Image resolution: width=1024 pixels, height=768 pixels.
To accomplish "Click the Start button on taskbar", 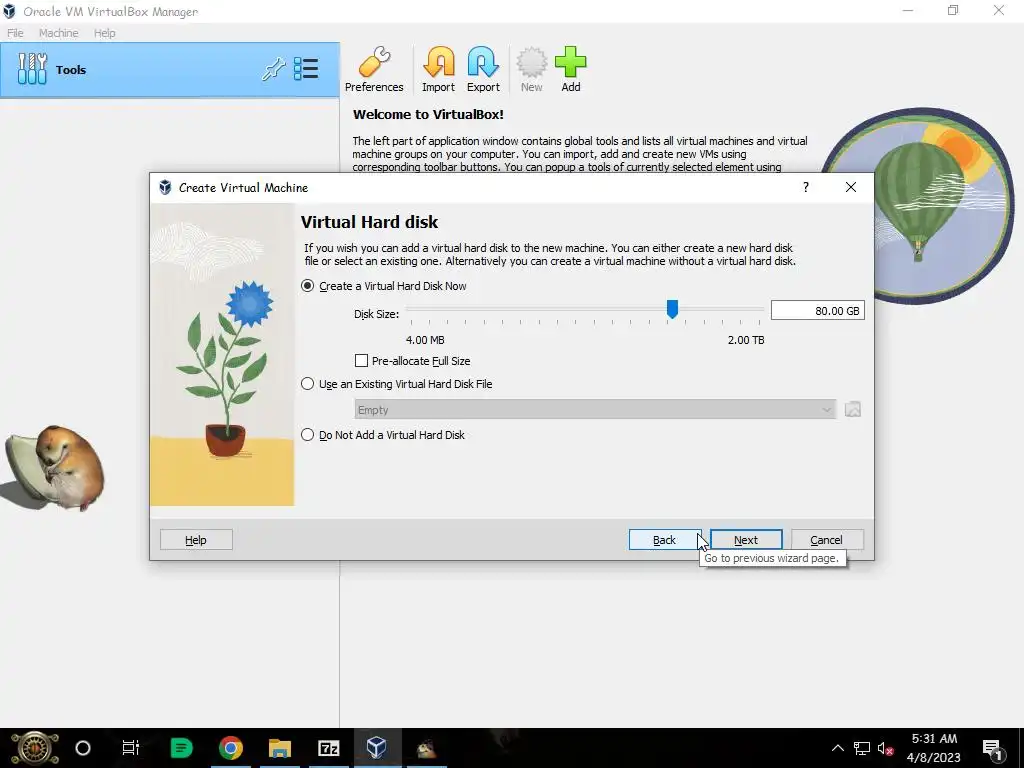I will tap(35, 748).
